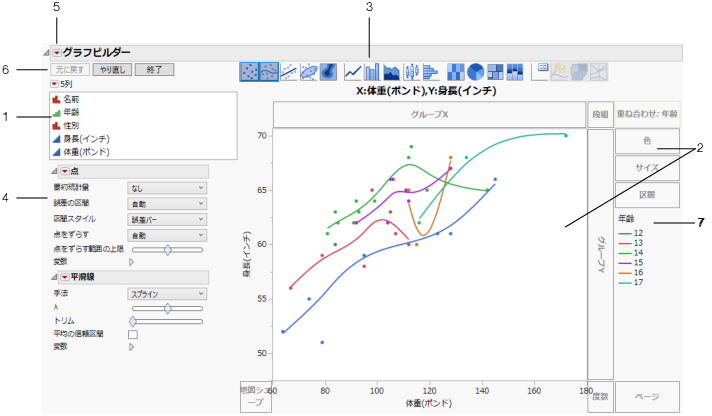Click the 度数 drop zone
712x416 pixels.
[600, 396]
